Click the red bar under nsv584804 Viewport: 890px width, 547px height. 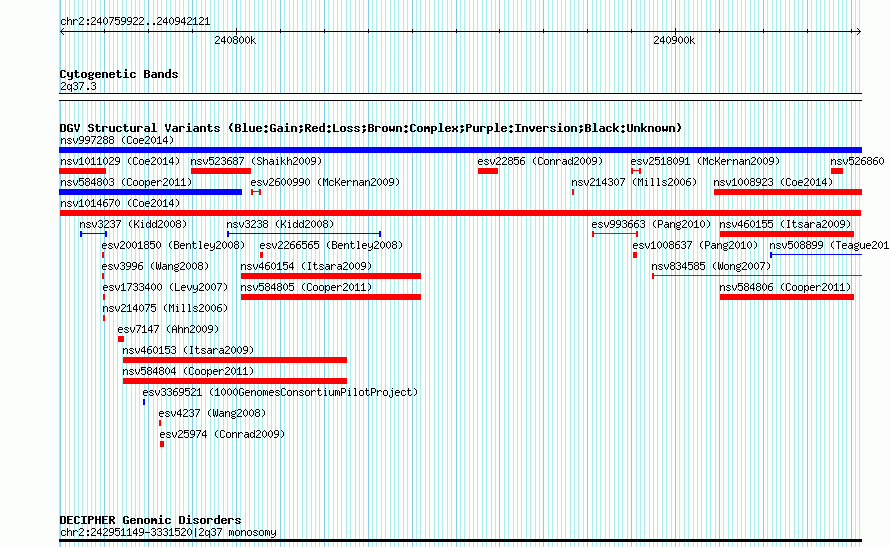click(x=235, y=381)
